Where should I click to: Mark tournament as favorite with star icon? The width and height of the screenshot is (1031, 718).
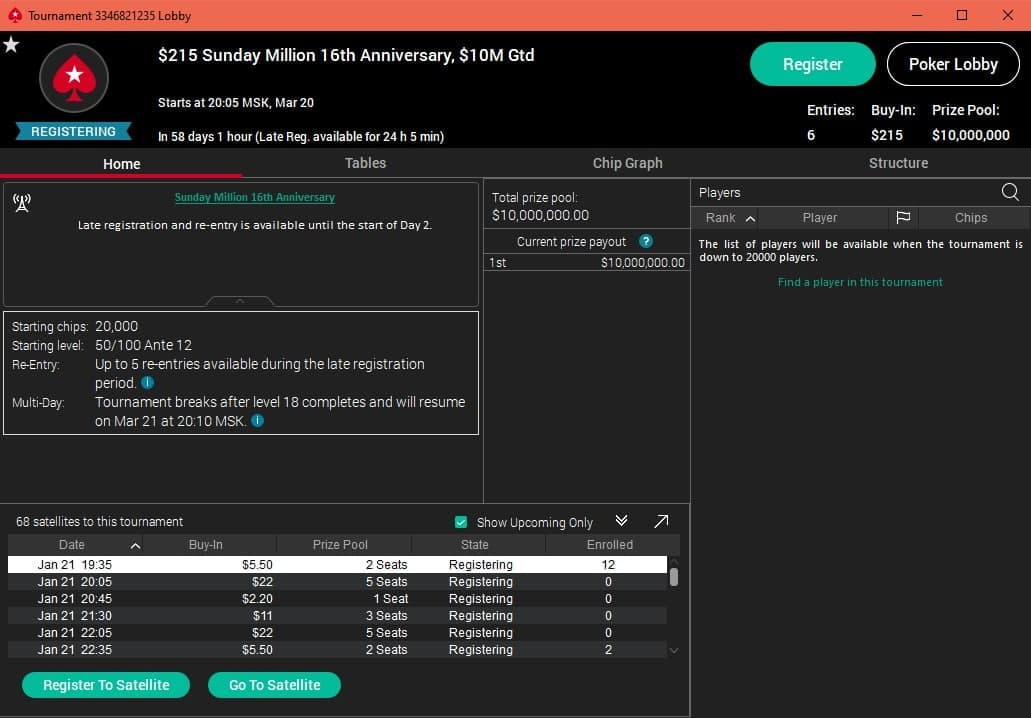click(x=11, y=45)
